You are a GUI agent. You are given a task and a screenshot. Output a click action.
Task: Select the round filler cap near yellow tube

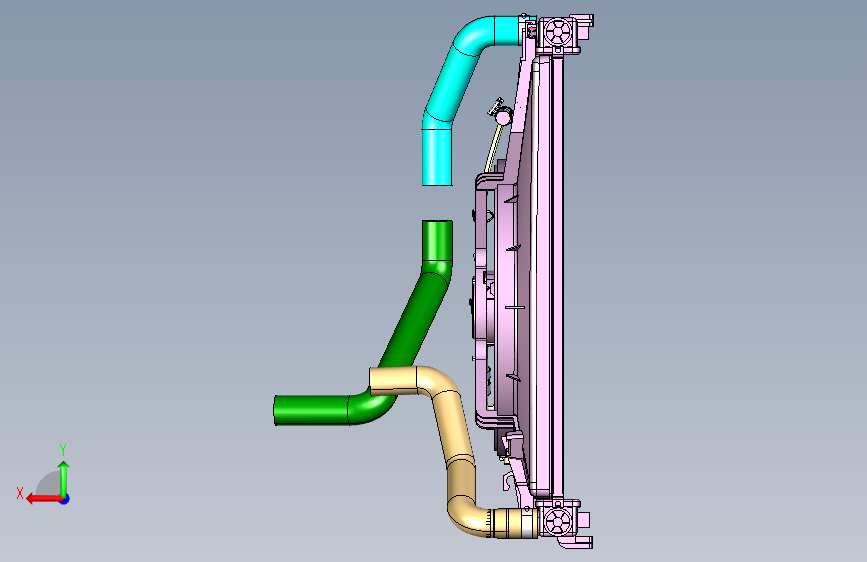[x=503, y=117]
